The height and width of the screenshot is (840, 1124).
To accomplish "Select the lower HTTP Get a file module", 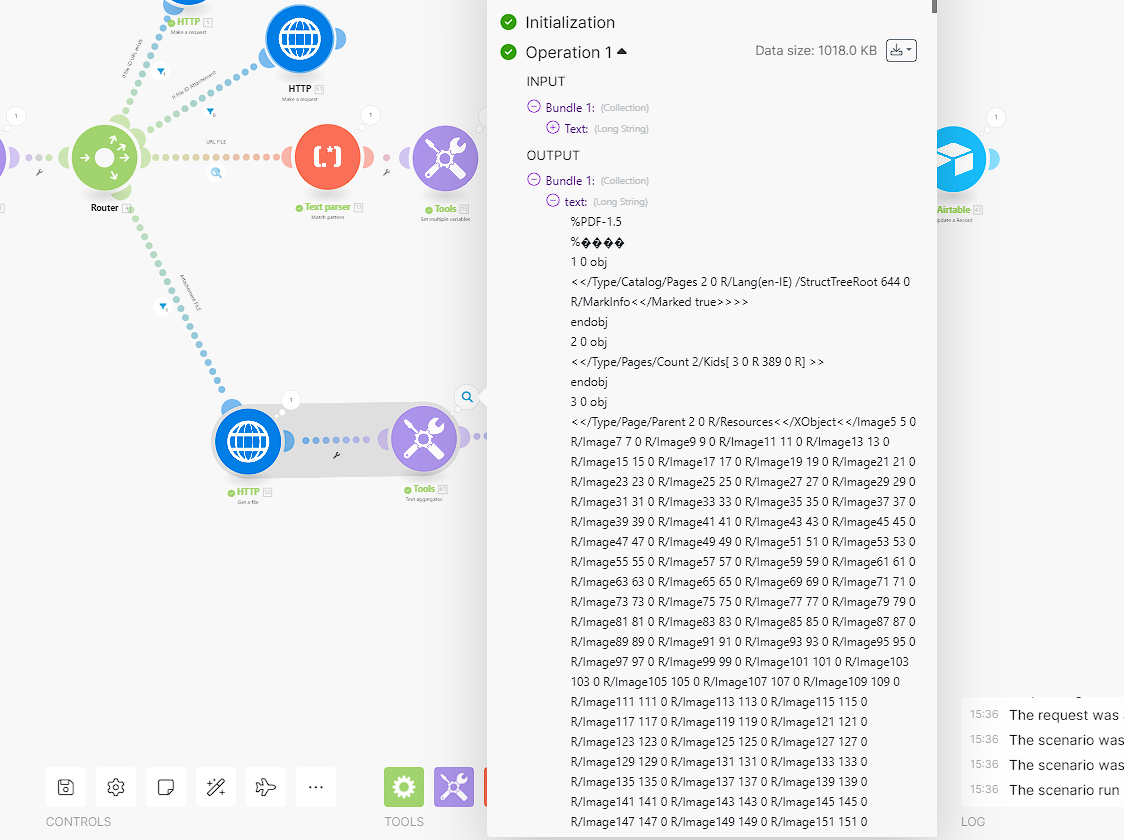I will pyautogui.click(x=248, y=442).
